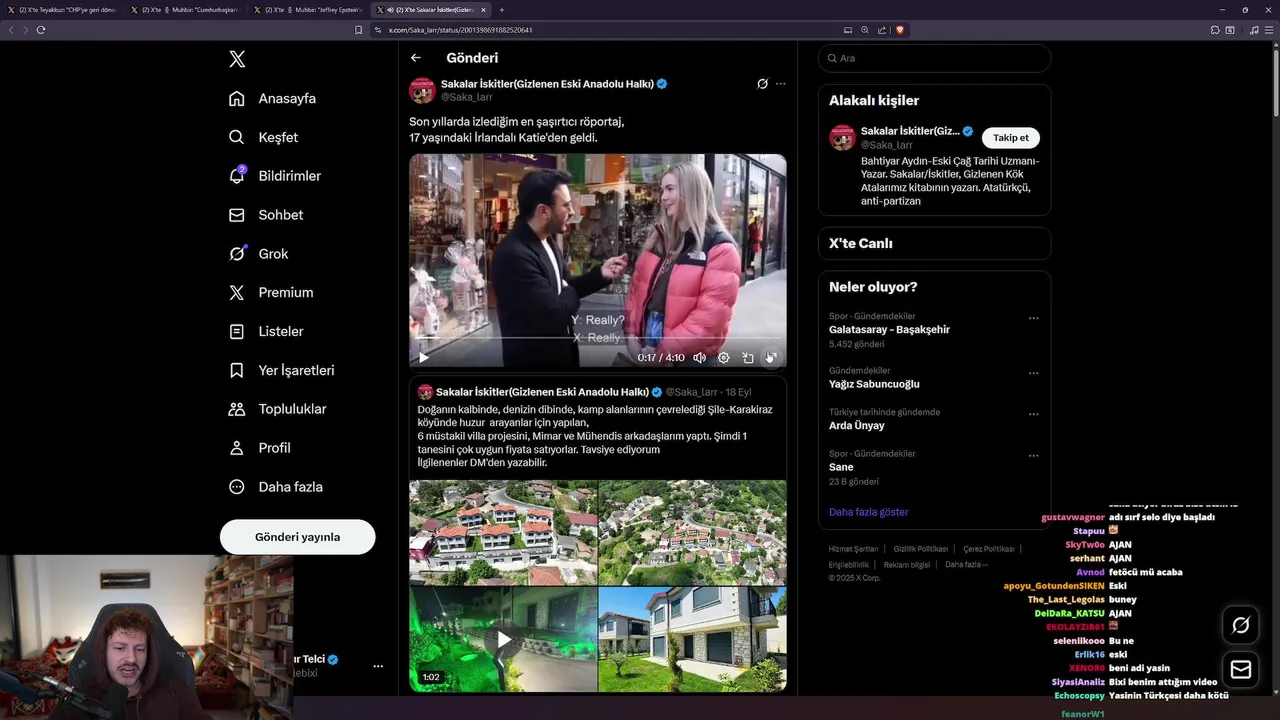1280x720 pixels.
Task: Open the Premium page
Action: click(271, 293)
